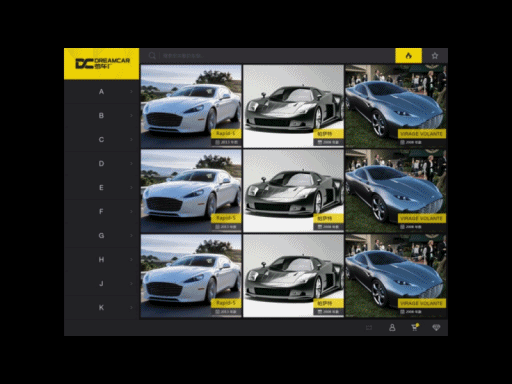Image resolution: width=512 pixels, height=384 pixels.
Task: Click the yellow Rapid-S label in second row
Action: click(226, 218)
